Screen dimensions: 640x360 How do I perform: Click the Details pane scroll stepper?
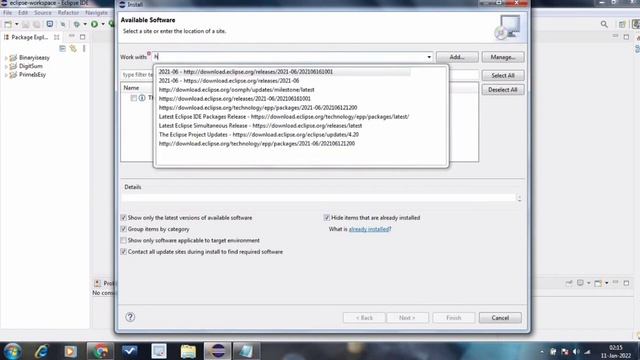[x=519, y=198]
